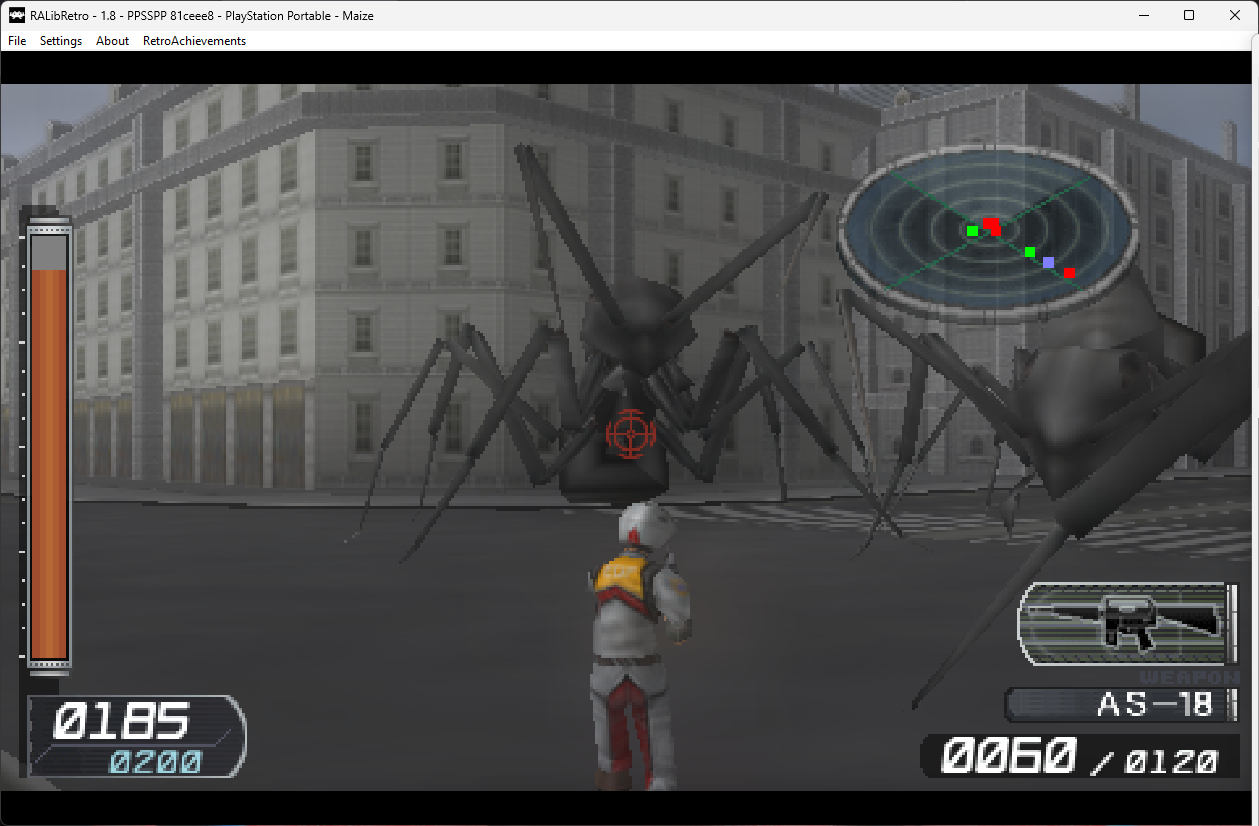The height and width of the screenshot is (826, 1259).
Task: Click the 0185 armor value
Action: pyautogui.click(x=121, y=722)
